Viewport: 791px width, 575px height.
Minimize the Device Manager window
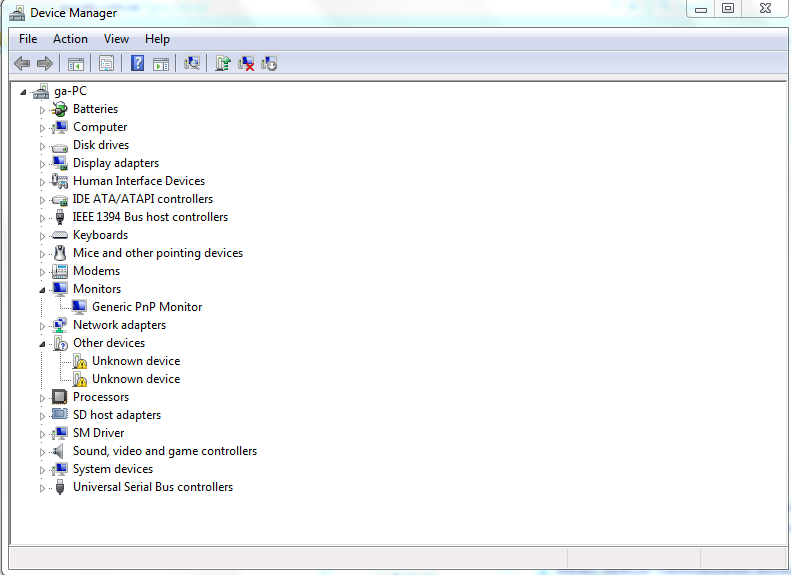coord(701,9)
